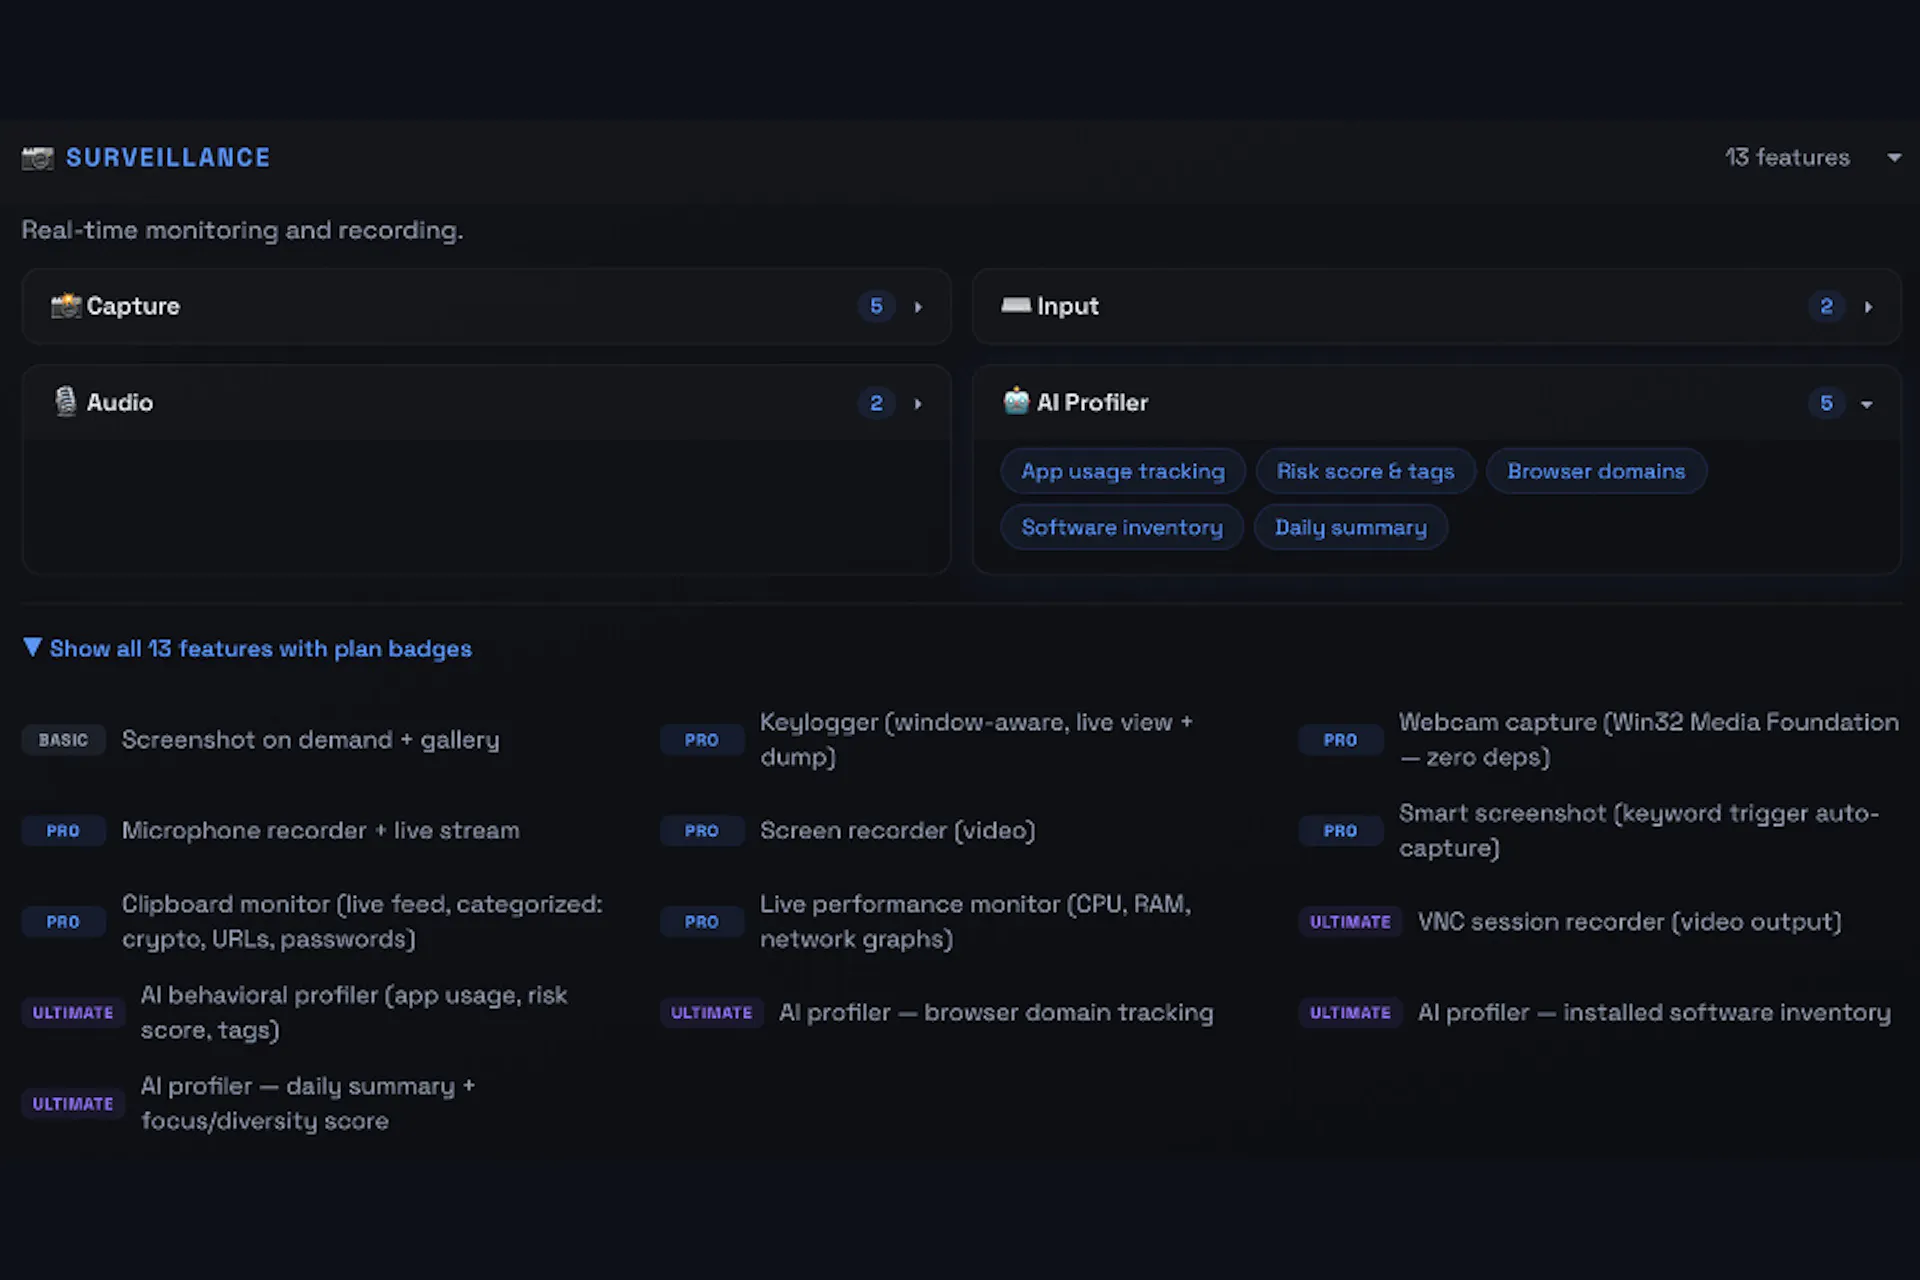Click the AI Profiler count badge showing 5
Viewport: 1920px width, 1280px height.
click(x=1826, y=403)
